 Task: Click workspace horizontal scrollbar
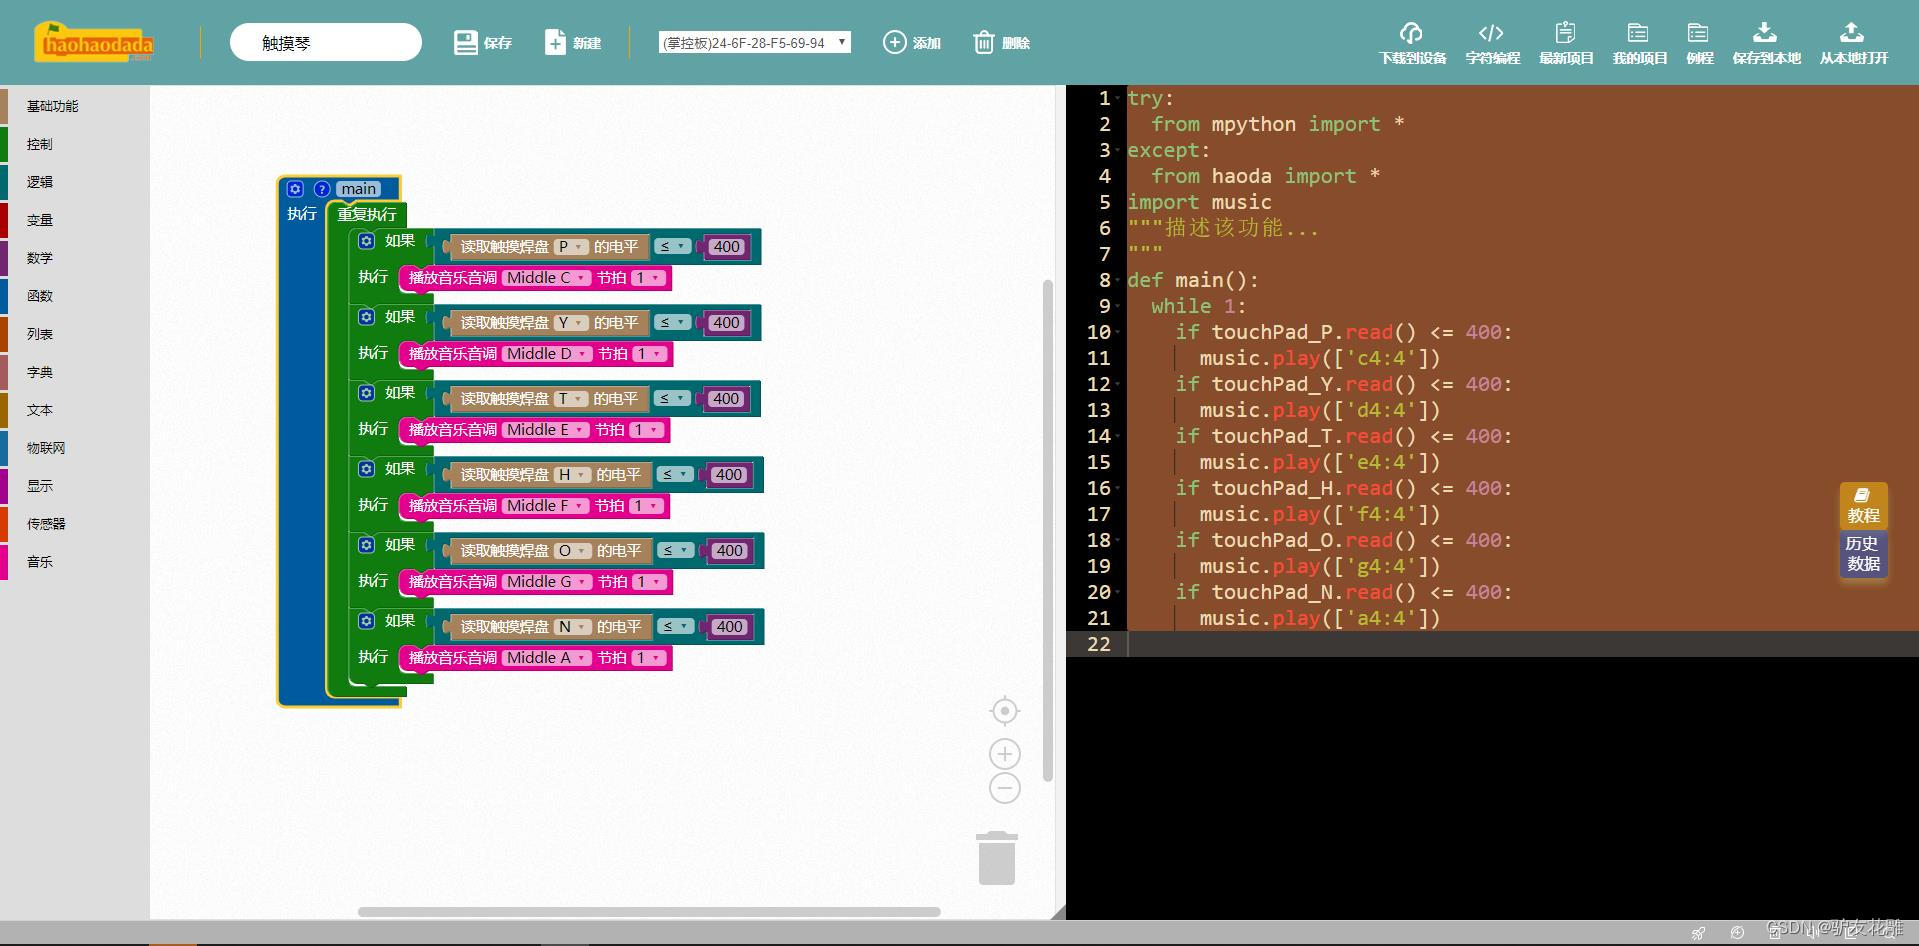click(x=649, y=911)
